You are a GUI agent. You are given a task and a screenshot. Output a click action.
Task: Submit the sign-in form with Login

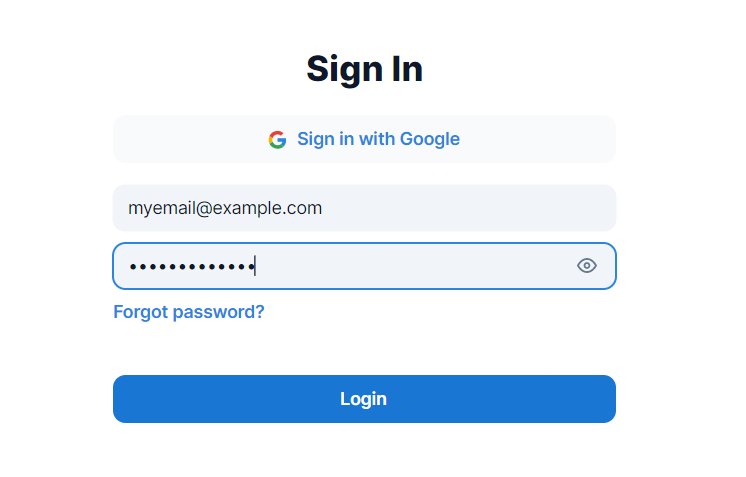coord(364,399)
